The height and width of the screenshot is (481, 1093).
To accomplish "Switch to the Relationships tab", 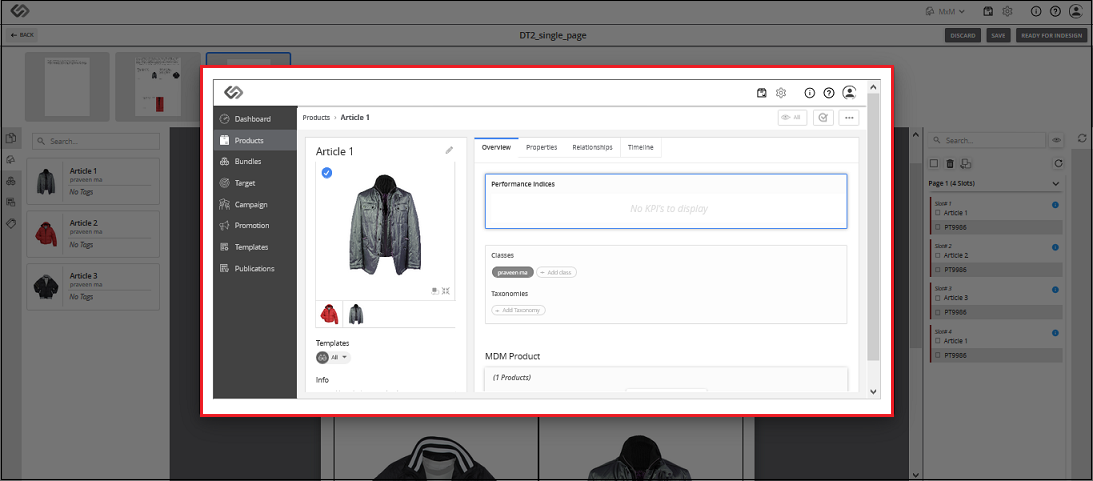I will coord(593,148).
